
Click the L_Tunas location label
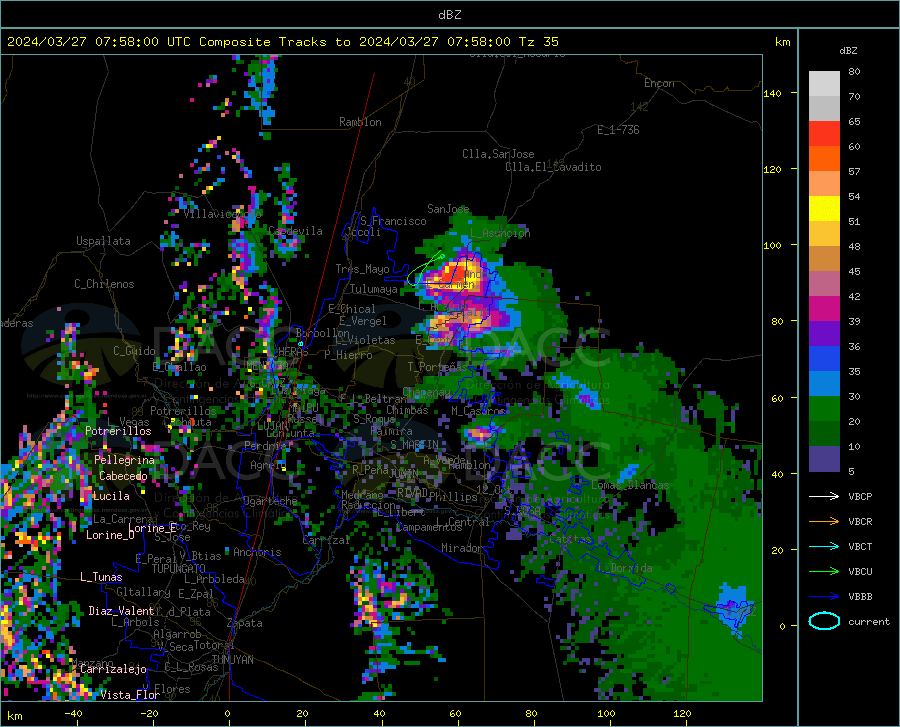[x=101, y=577]
